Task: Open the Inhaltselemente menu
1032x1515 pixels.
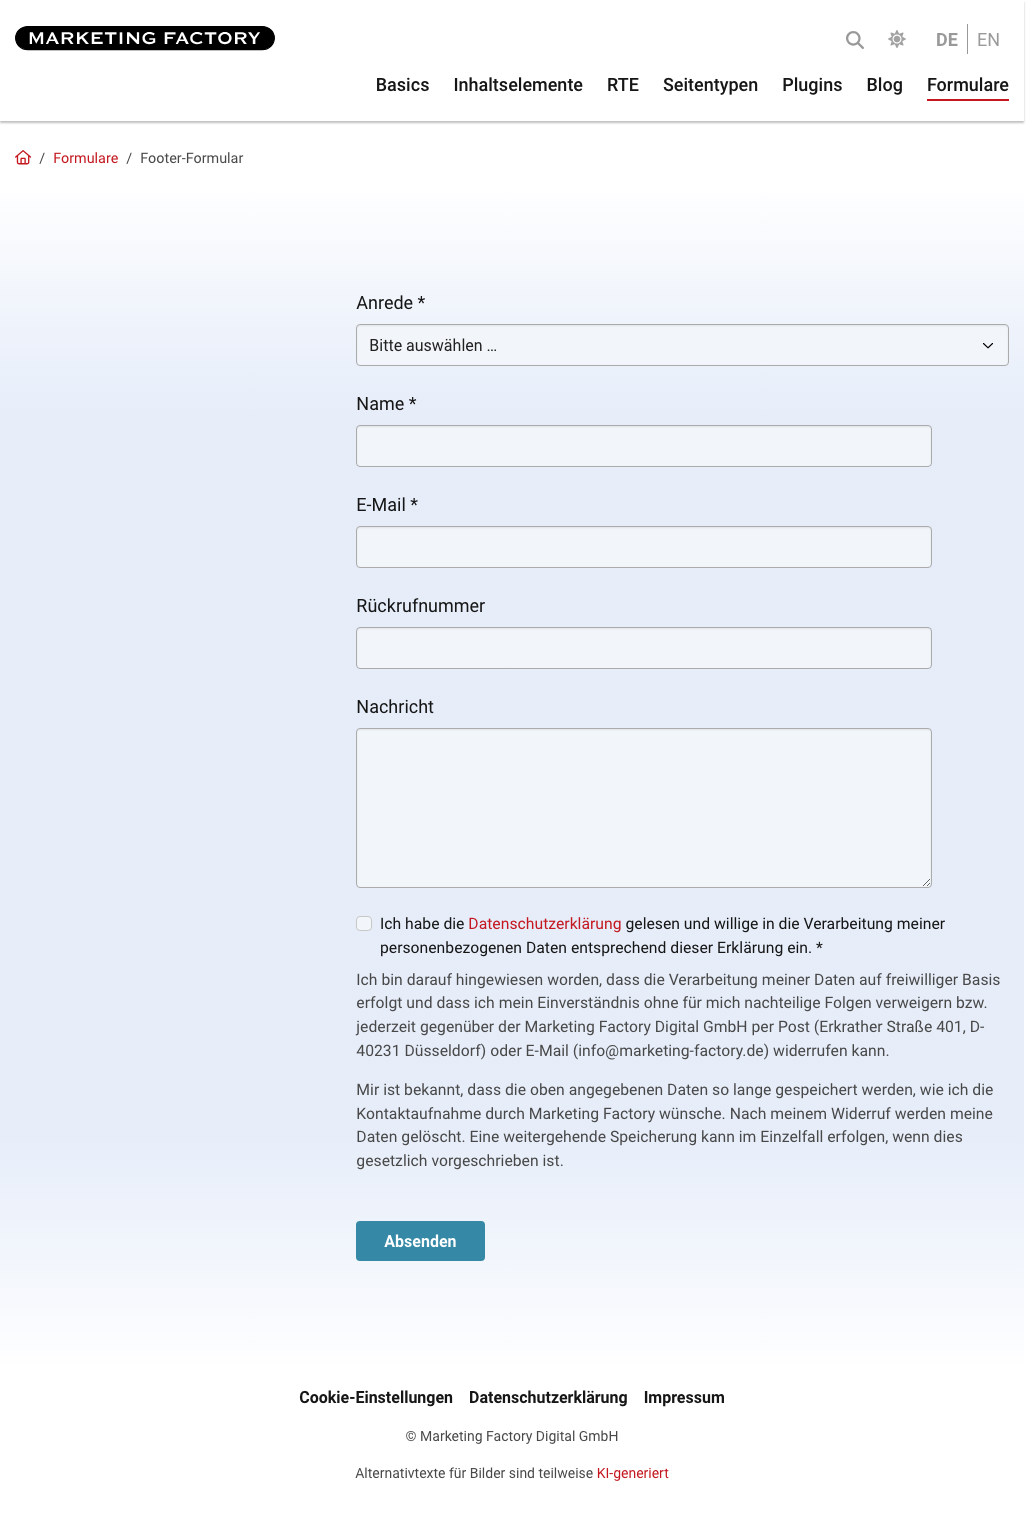Action: coord(518,85)
